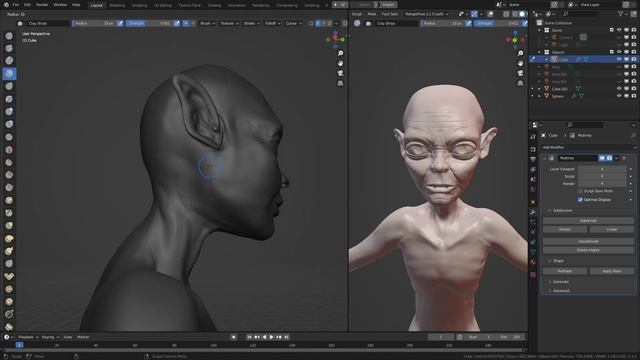Open the Cursor dropdown
This screenshot has width=640, height=360.
(293, 23)
